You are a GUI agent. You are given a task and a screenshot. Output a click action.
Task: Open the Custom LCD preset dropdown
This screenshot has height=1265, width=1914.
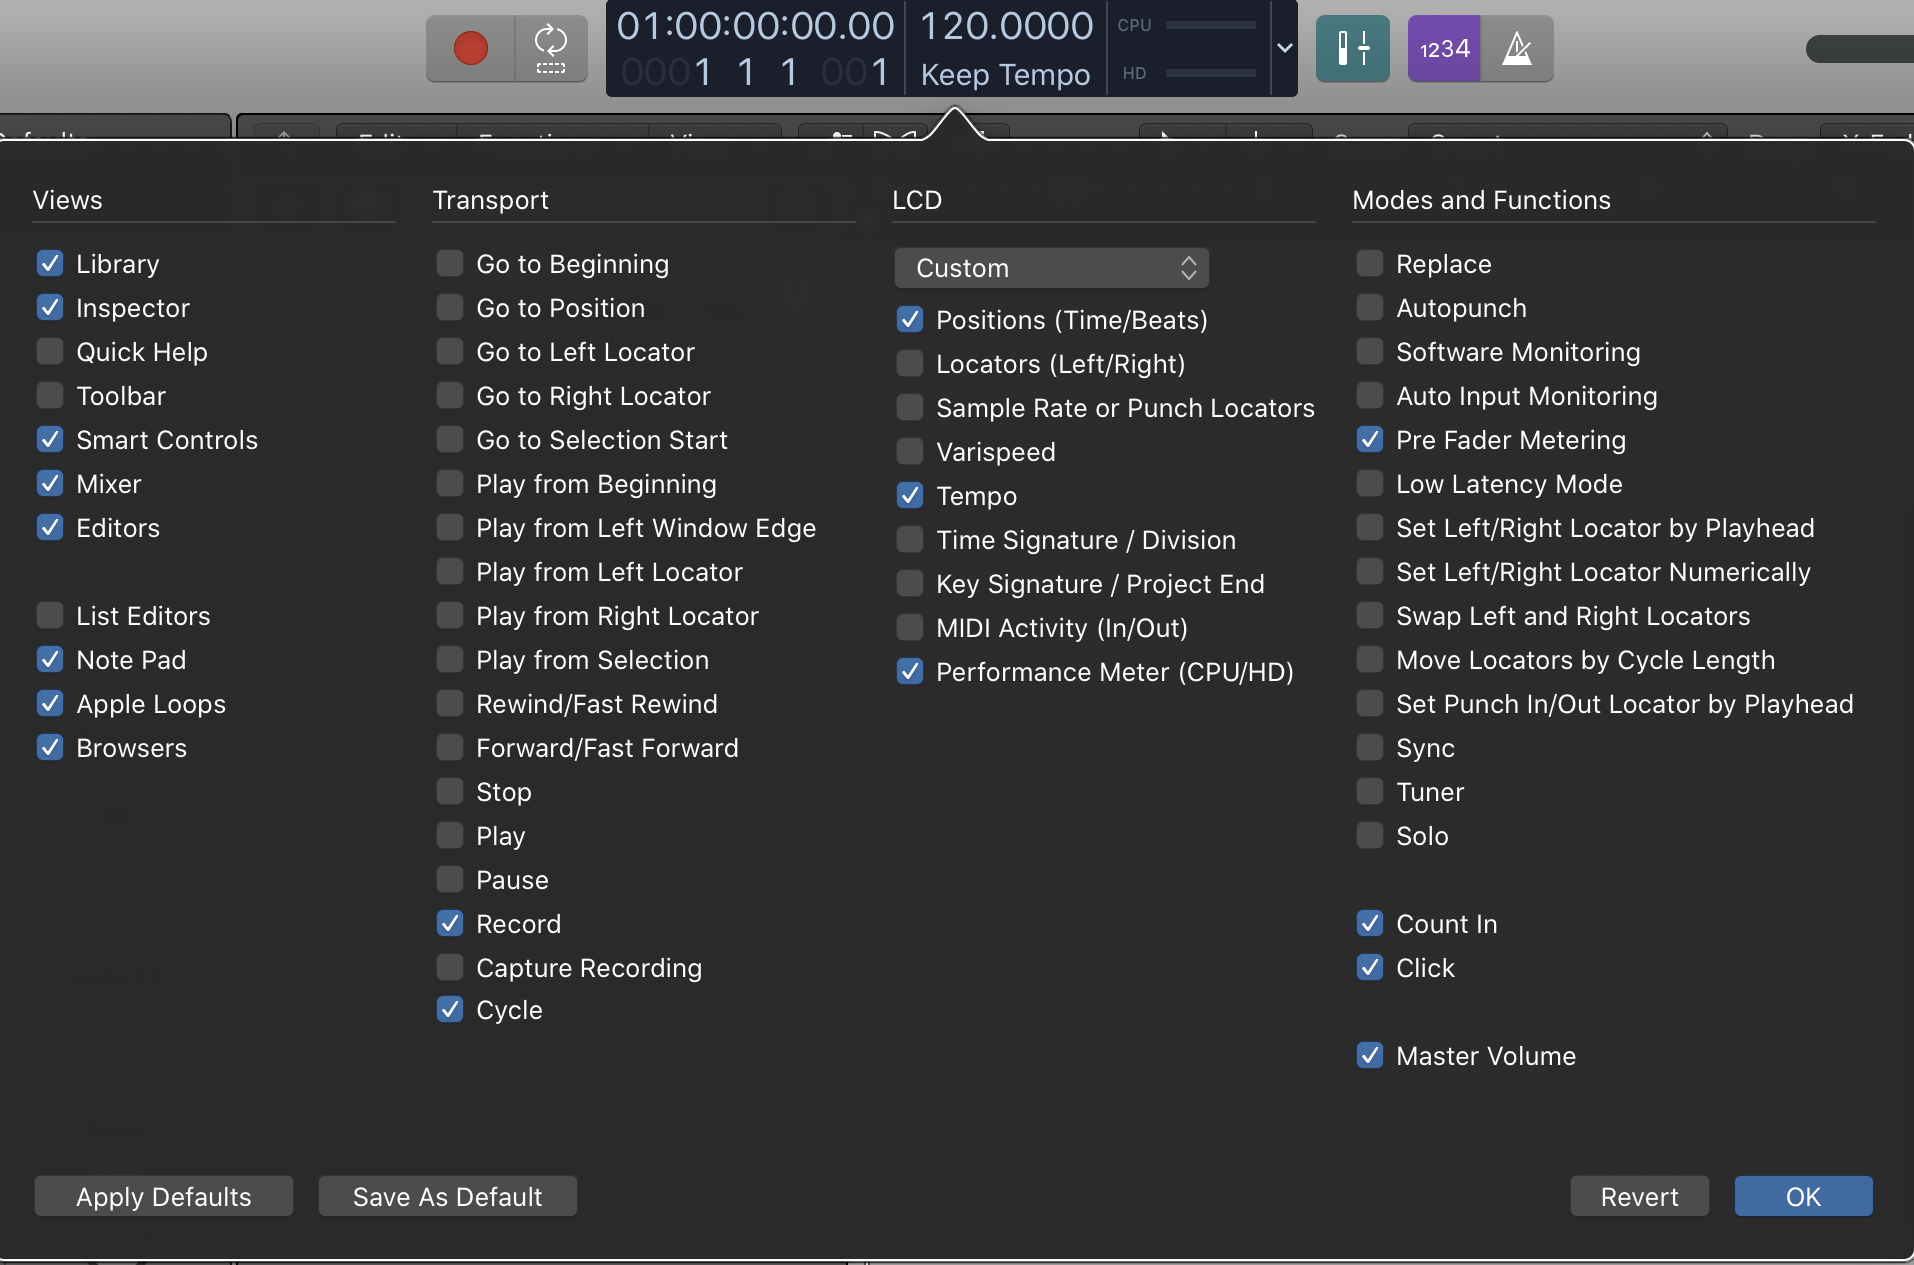(1052, 267)
